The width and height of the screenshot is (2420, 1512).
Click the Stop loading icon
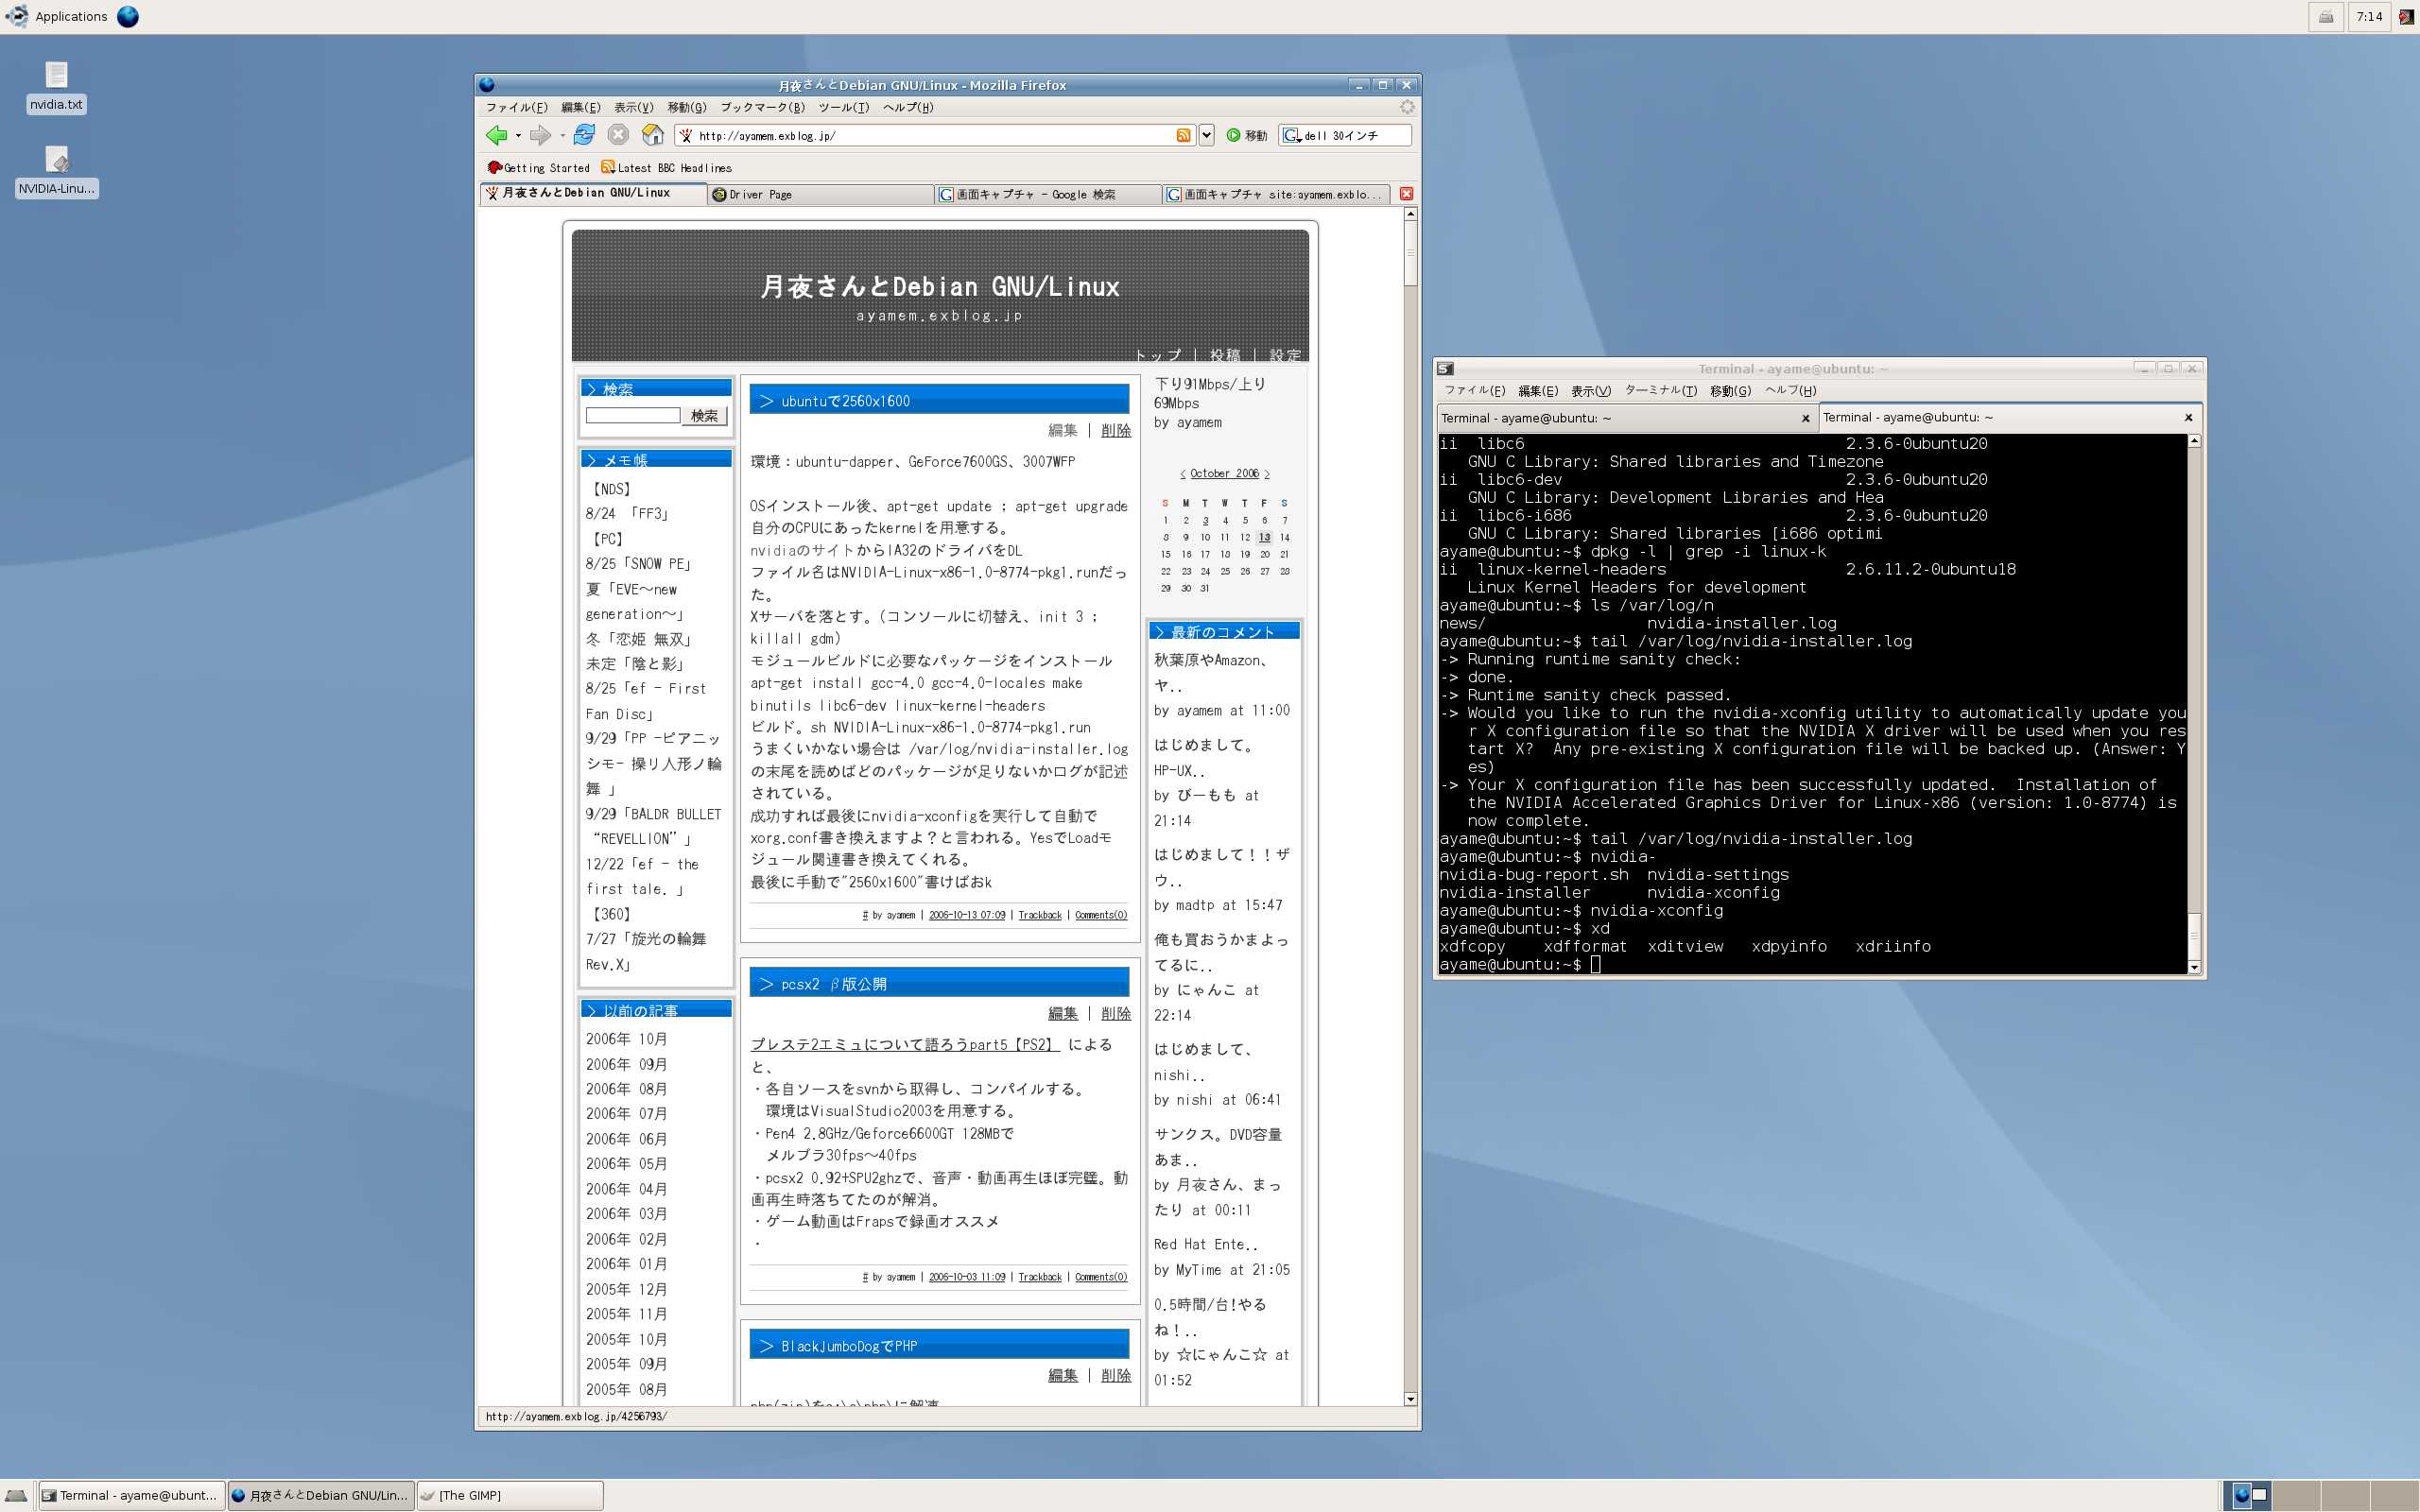[x=618, y=135]
